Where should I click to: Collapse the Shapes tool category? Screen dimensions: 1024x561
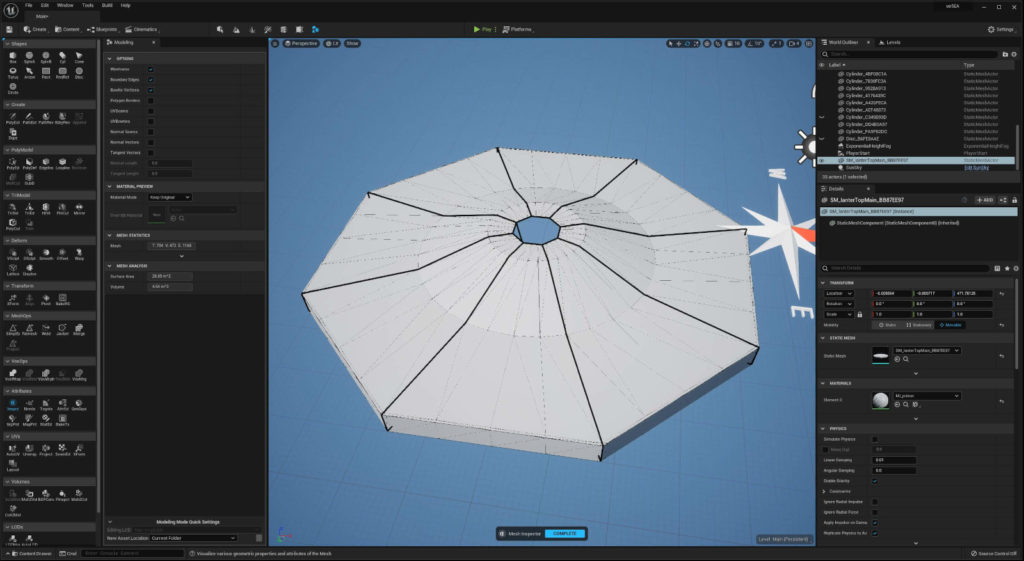tap(7, 44)
